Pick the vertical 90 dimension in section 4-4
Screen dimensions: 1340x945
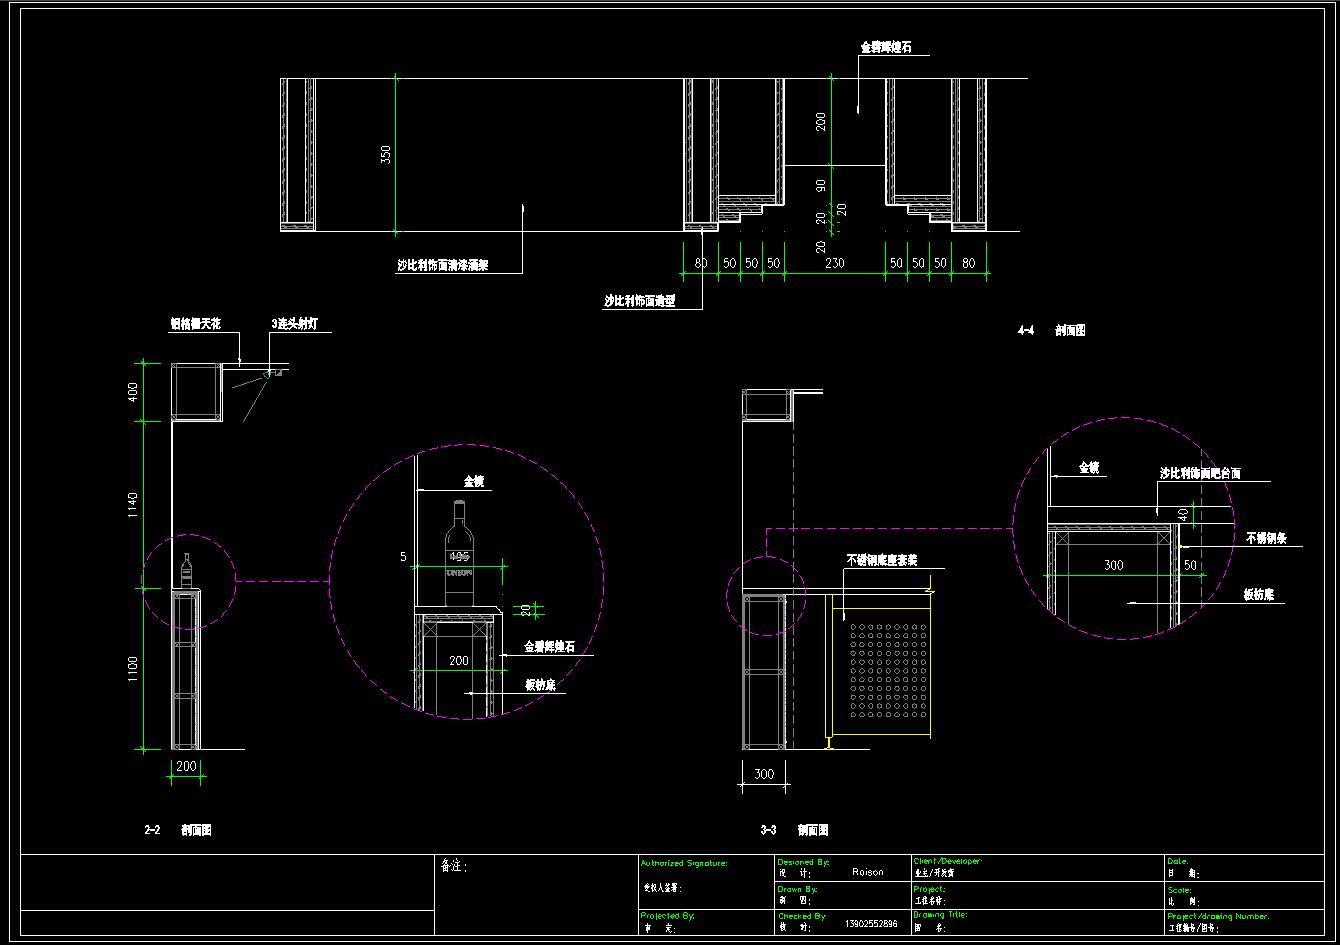coord(821,186)
